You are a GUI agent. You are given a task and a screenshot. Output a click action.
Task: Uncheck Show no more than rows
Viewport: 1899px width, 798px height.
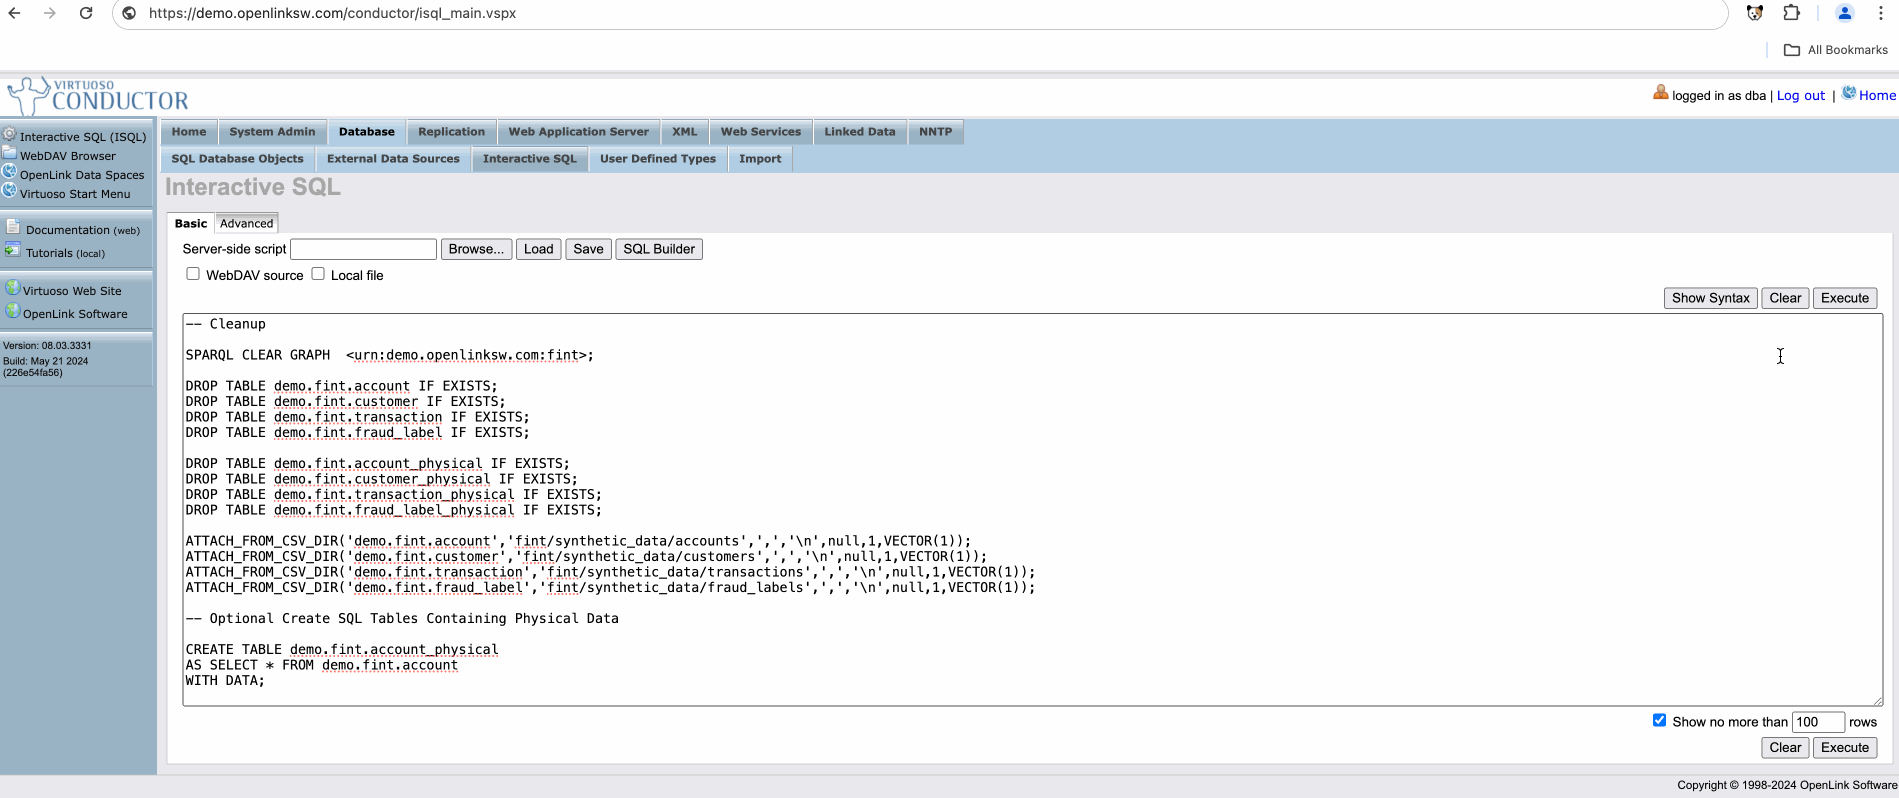pyautogui.click(x=1660, y=720)
